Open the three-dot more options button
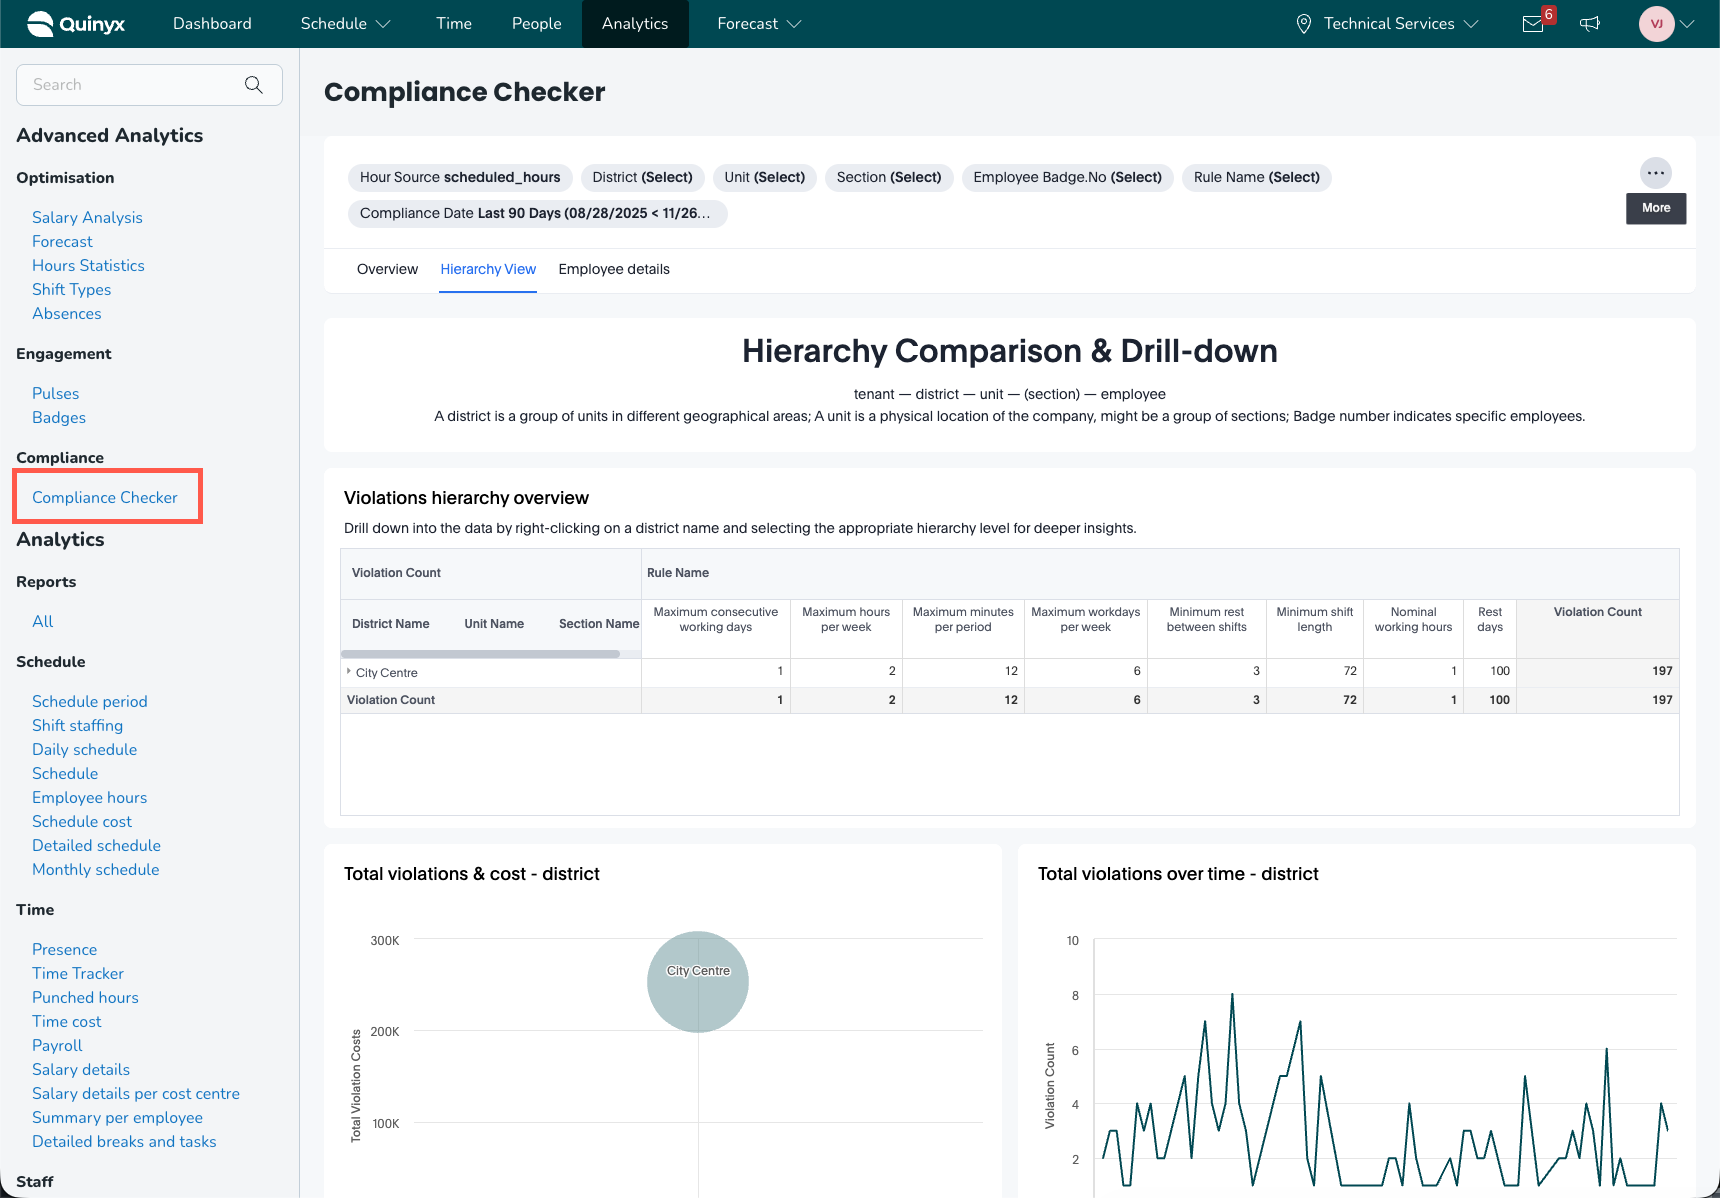This screenshot has width=1720, height=1198. point(1656,173)
